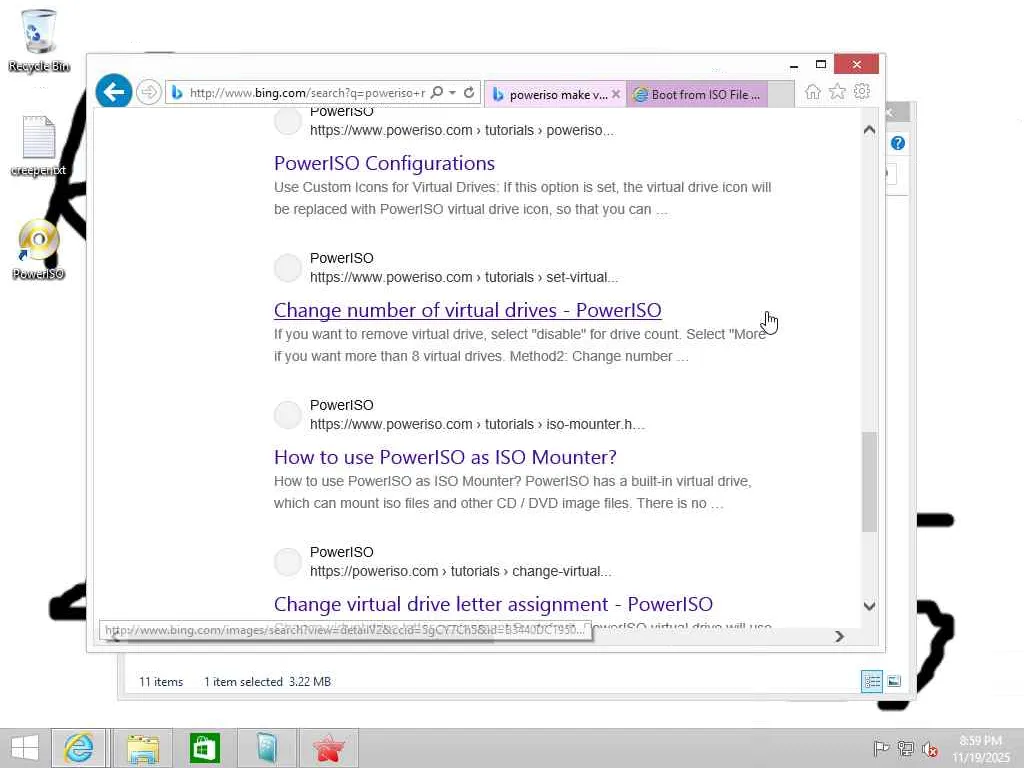Click the muted volume tray icon
The width and height of the screenshot is (1024, 768).
point(929,749)
